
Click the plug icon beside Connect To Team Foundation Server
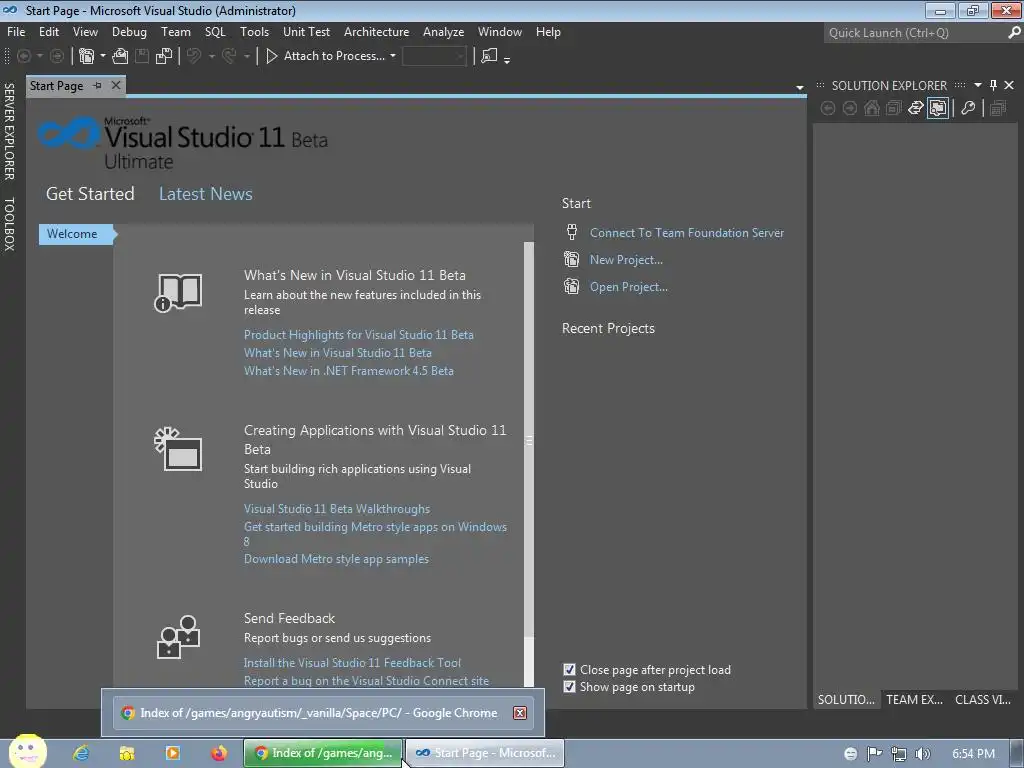(x=571, y=232)
